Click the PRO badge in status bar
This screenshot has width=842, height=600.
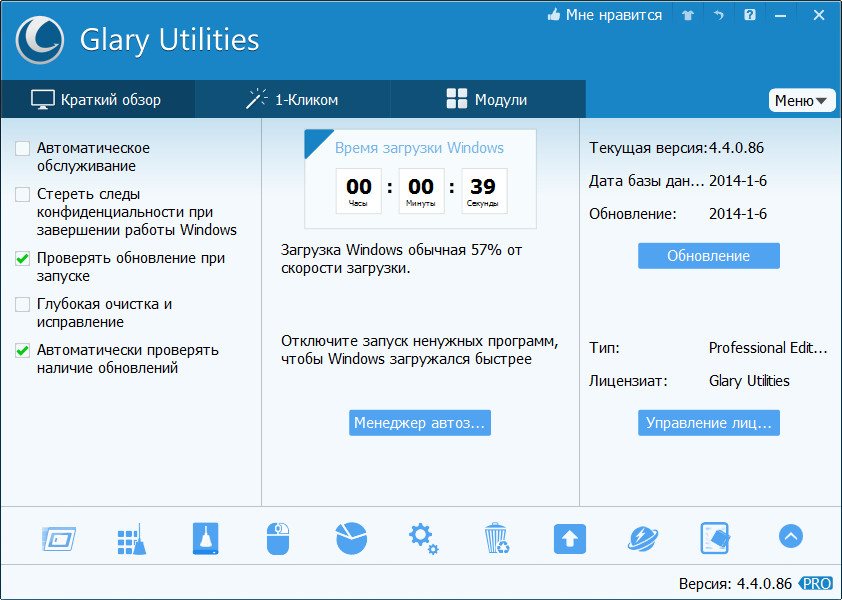(x=816, y=583)
